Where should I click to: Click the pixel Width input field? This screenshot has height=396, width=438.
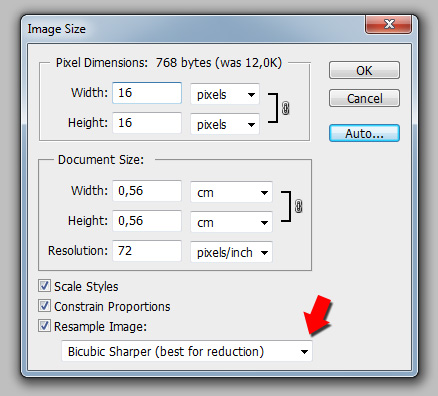coord(147,93)
